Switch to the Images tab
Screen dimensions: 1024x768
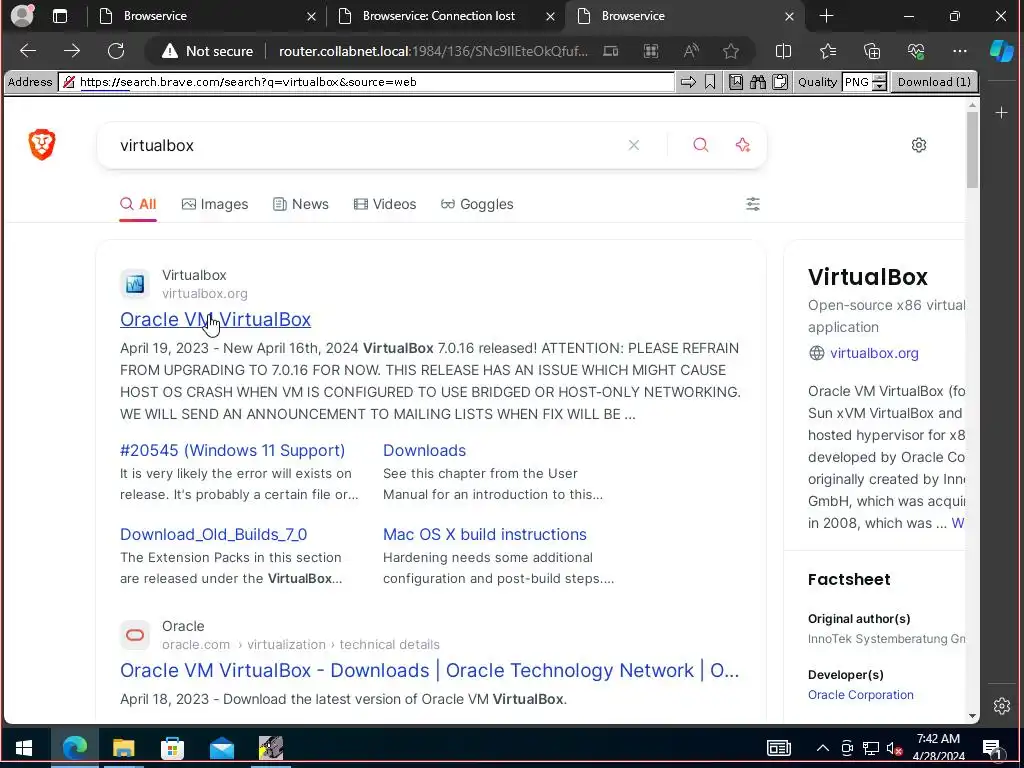coord(215,204)
